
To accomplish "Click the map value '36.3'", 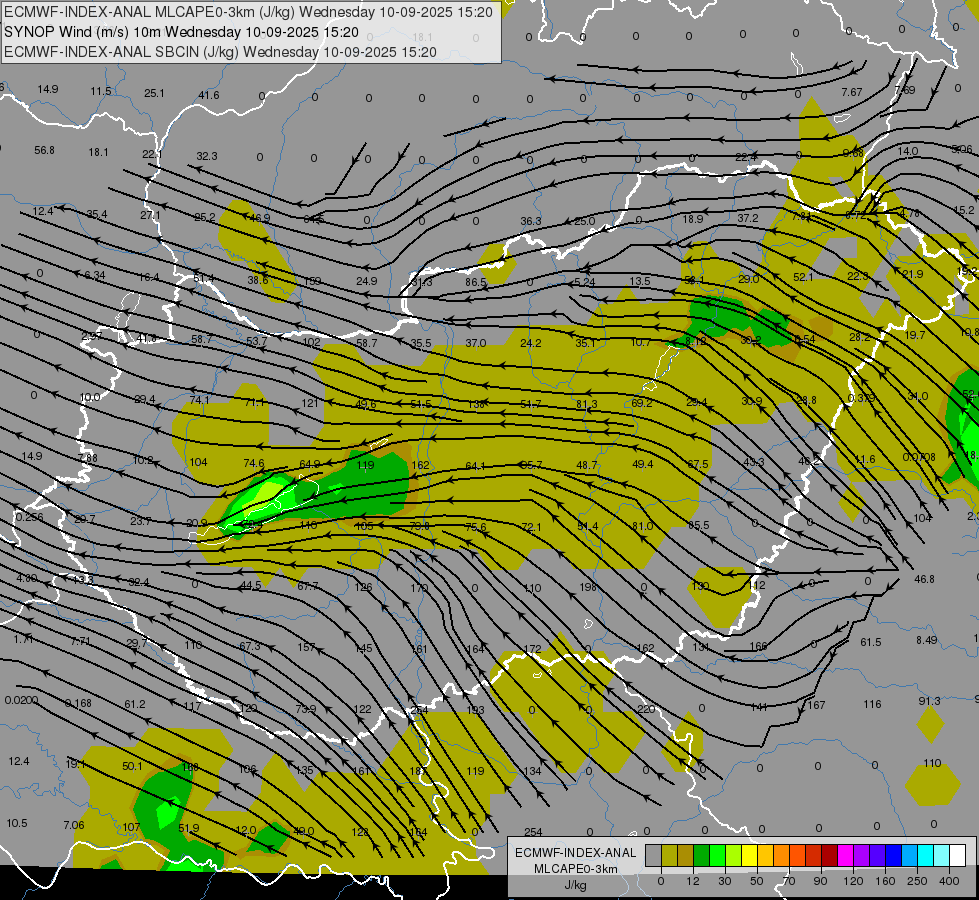I will point(531,221).
